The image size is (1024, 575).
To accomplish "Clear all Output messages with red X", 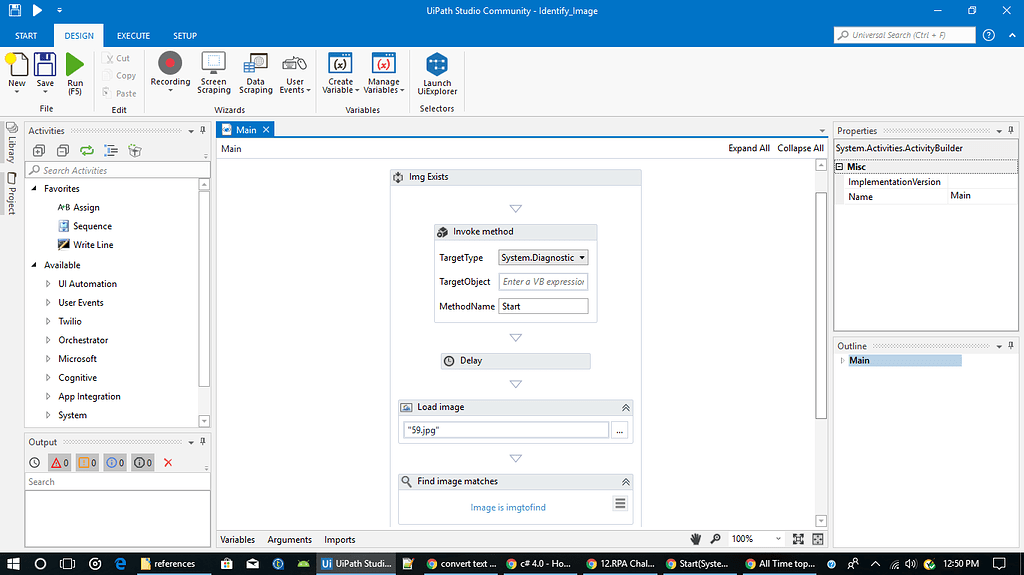I will click(x=168, y=463).
